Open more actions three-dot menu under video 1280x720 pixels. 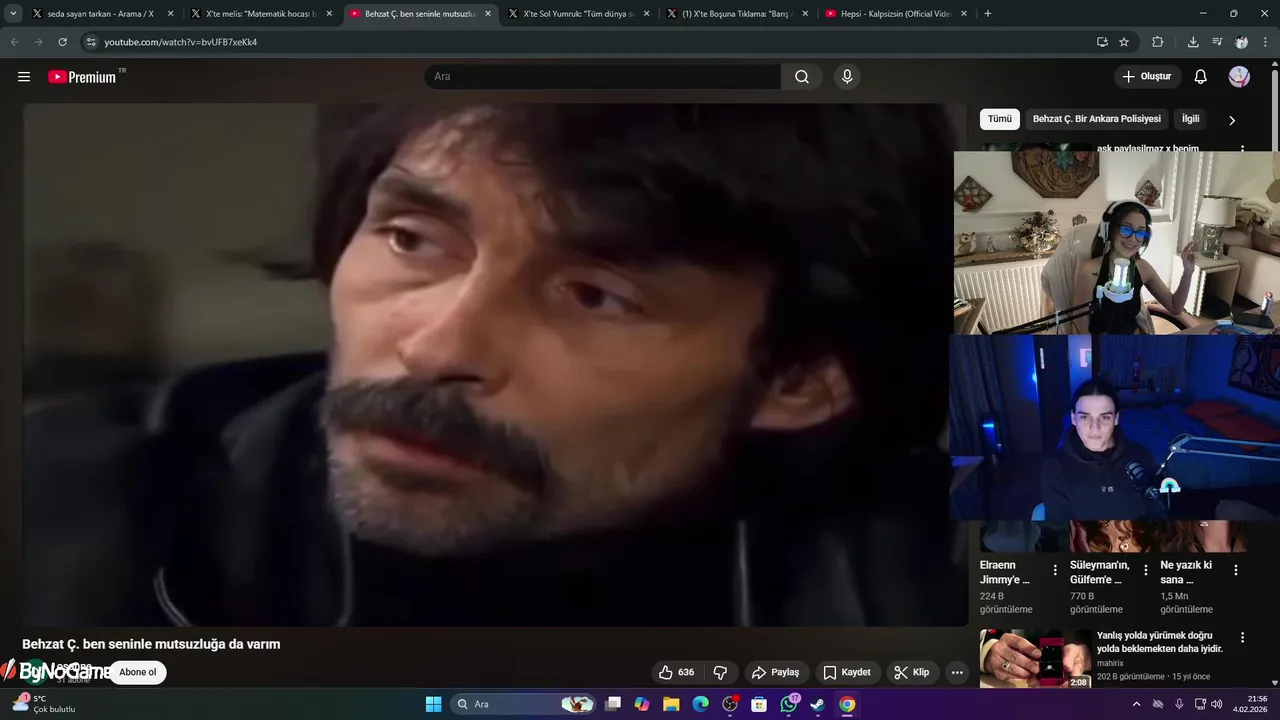[957, 672]
